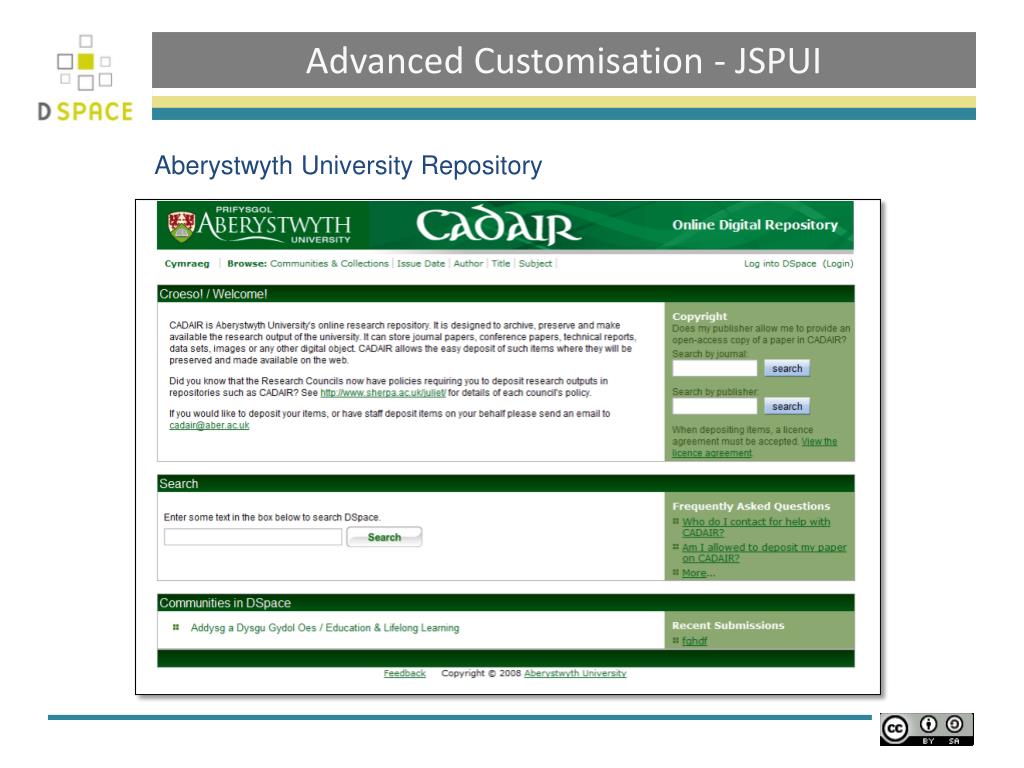Click the Feedback footer link
The image size is (1024, 768).
point(404,673)
